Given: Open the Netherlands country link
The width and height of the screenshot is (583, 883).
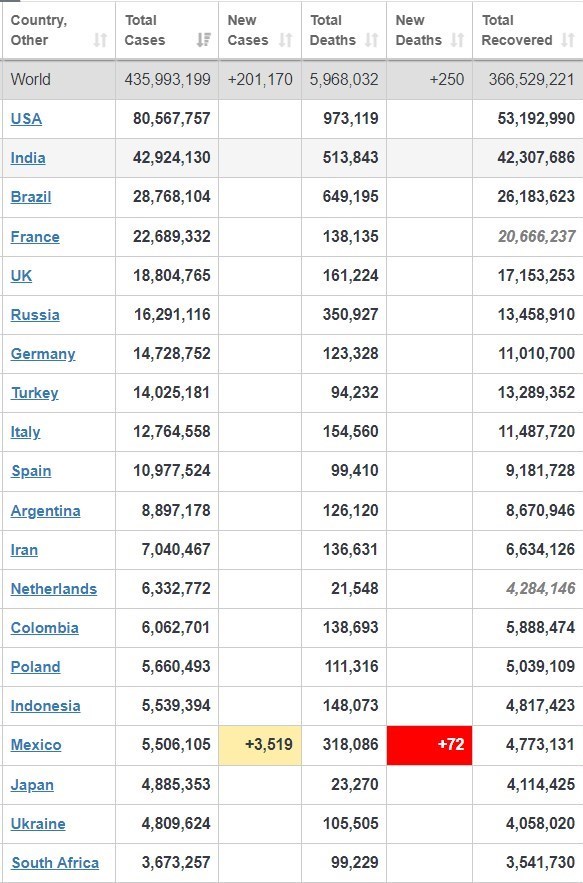Looking at the screenshot, I should tap(54, 588).
